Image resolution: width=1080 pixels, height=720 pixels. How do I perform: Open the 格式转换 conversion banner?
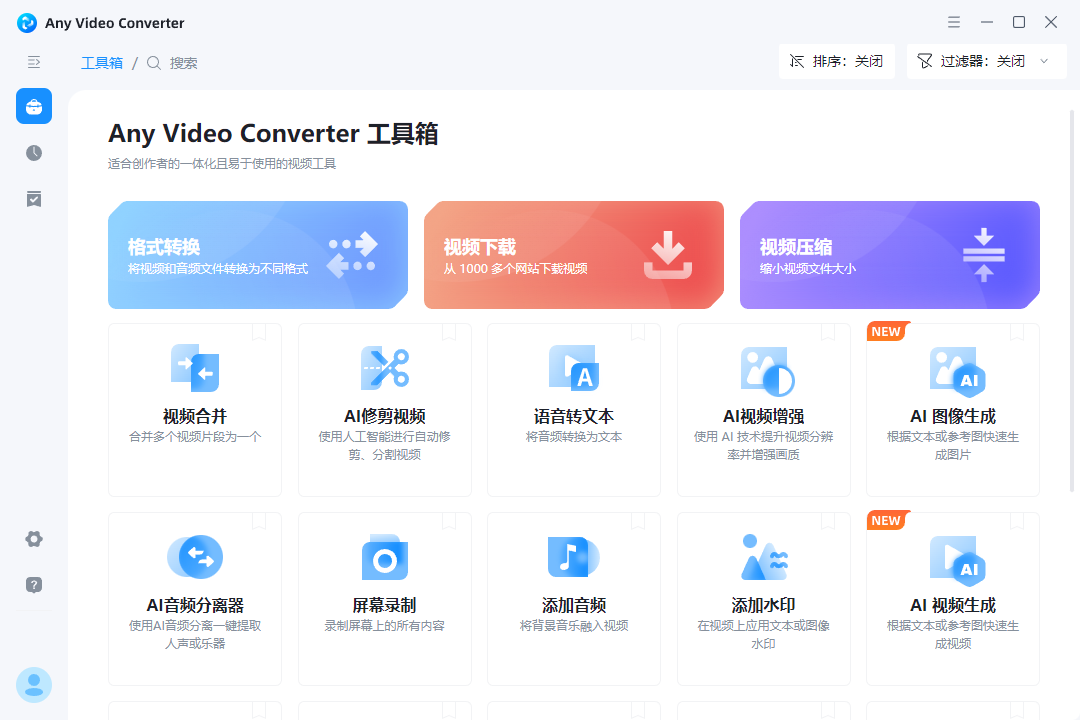(257, 254)
